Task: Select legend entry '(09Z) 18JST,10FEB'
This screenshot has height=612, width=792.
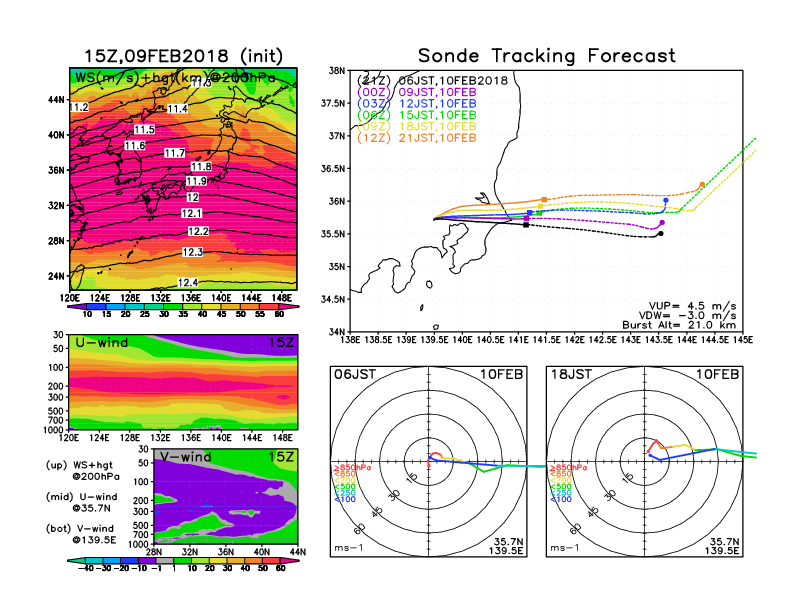Action: [417, 127]
